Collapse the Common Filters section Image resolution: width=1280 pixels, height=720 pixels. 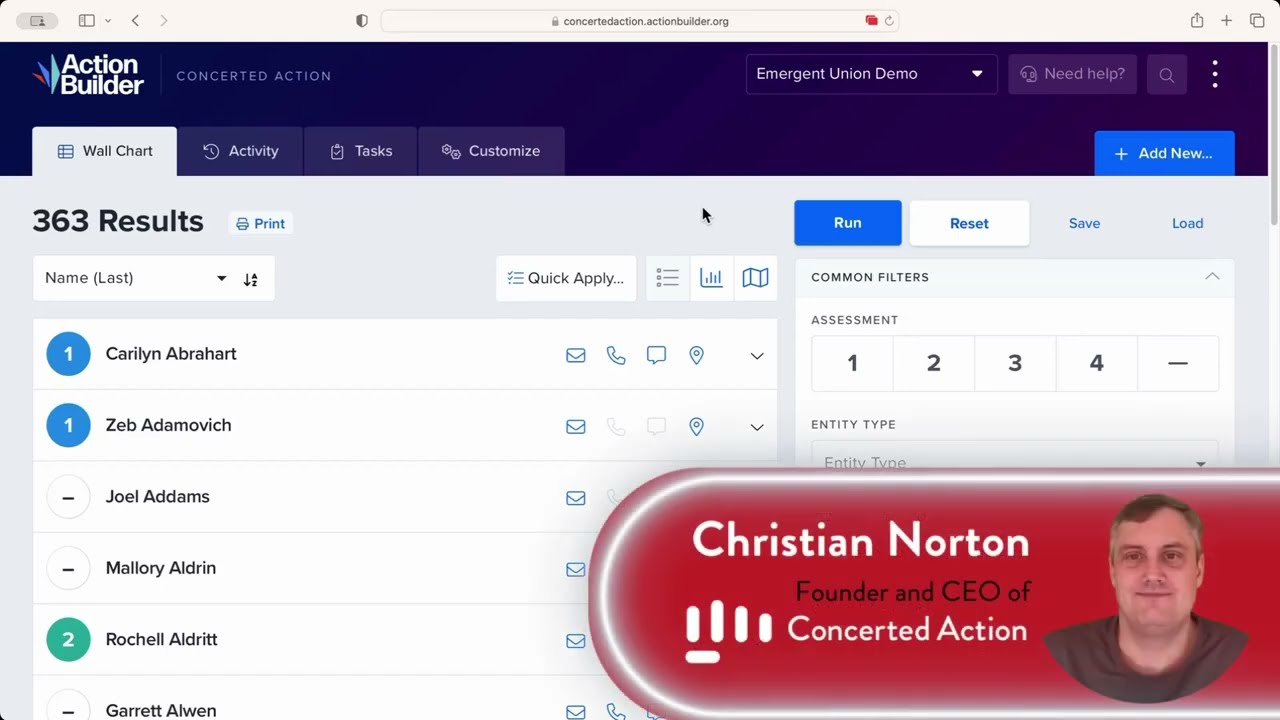click(1212, 277)
